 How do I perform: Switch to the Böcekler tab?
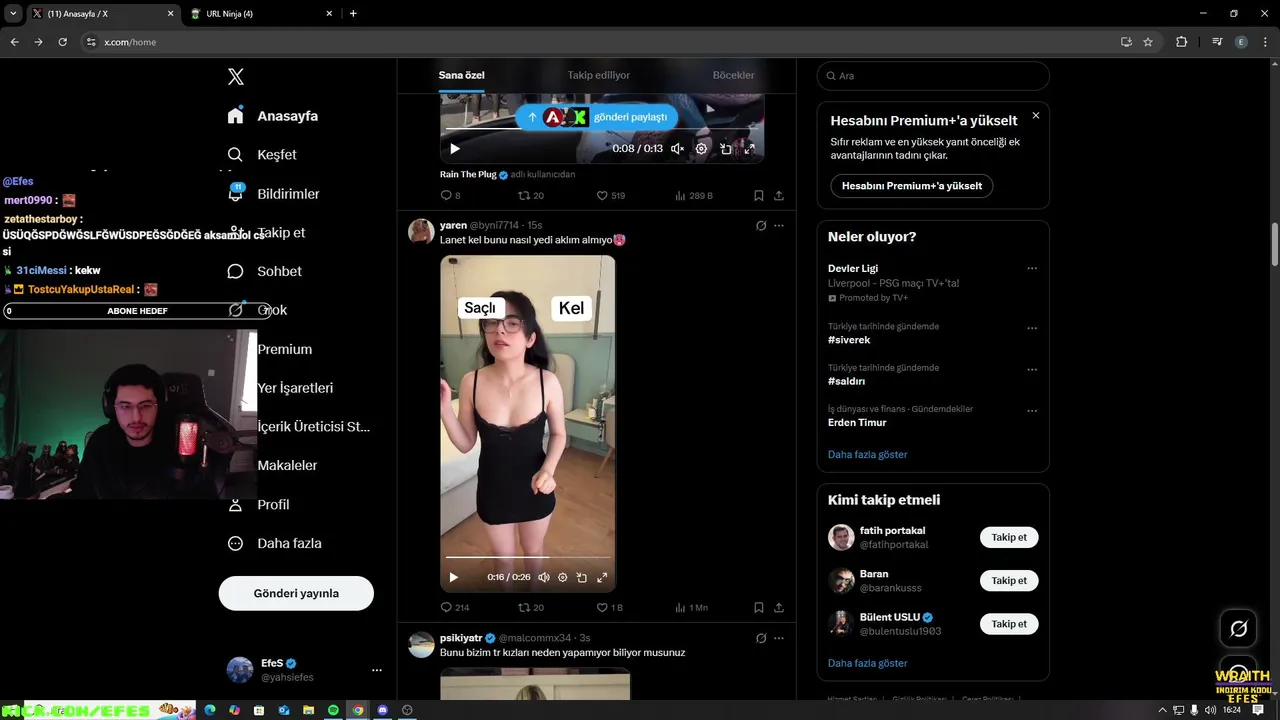[733, 75]
